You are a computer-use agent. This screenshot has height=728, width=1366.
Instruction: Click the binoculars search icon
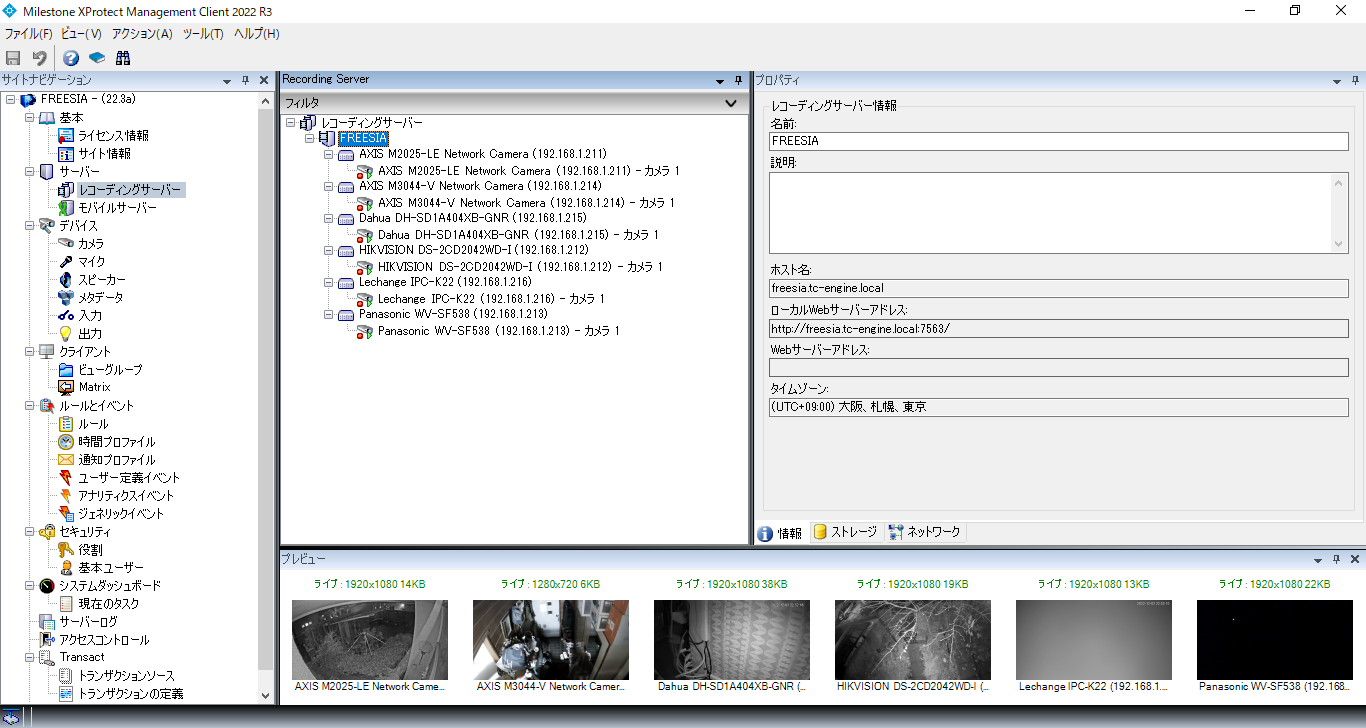pos(123,58)
